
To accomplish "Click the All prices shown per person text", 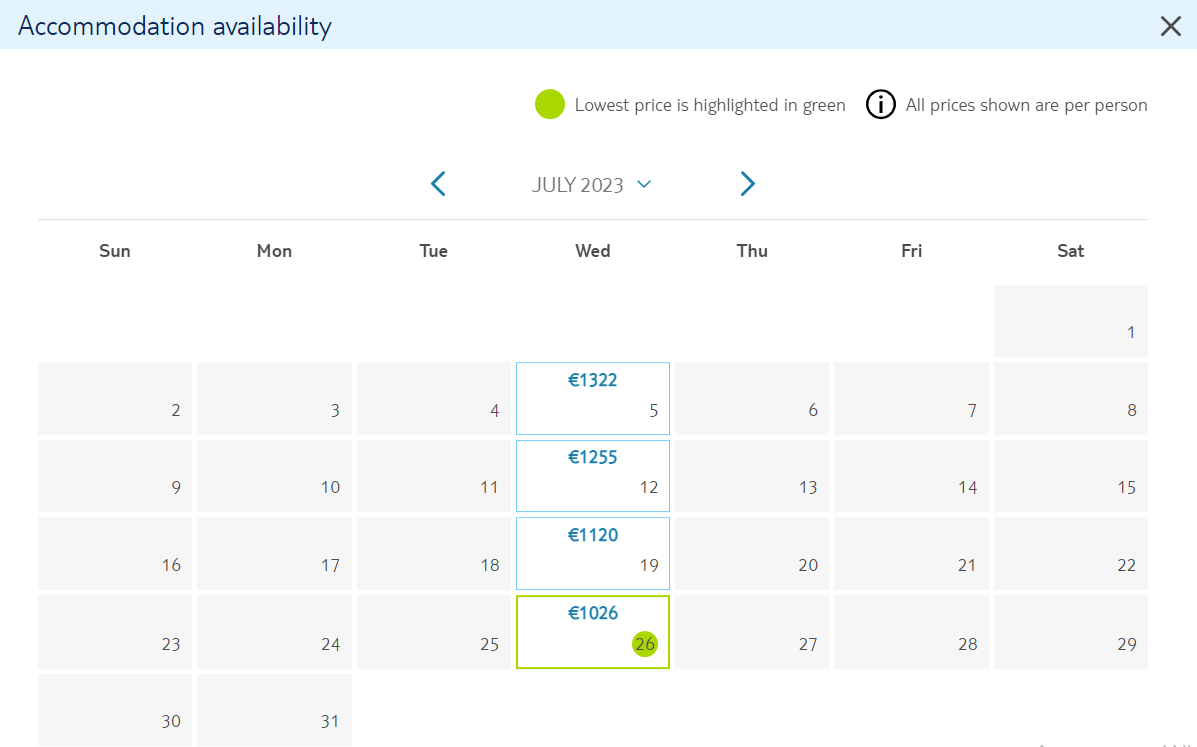I will point(1026,105).
